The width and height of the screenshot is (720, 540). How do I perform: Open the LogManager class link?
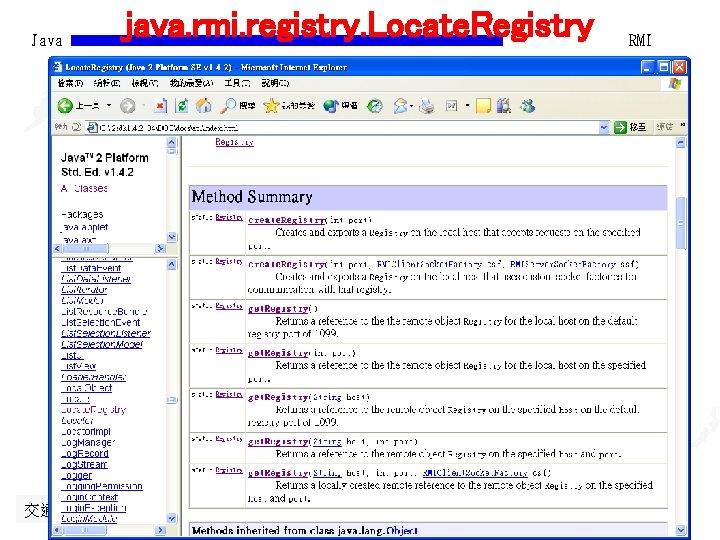[x=88, y=443]
